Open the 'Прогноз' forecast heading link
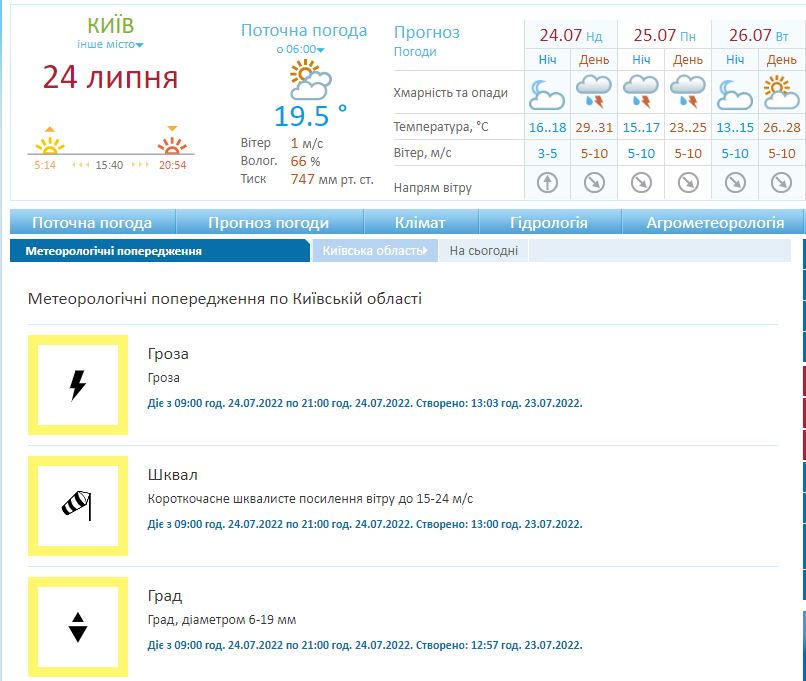This screenshot has height=681, width=806. (x=427, y=33)
